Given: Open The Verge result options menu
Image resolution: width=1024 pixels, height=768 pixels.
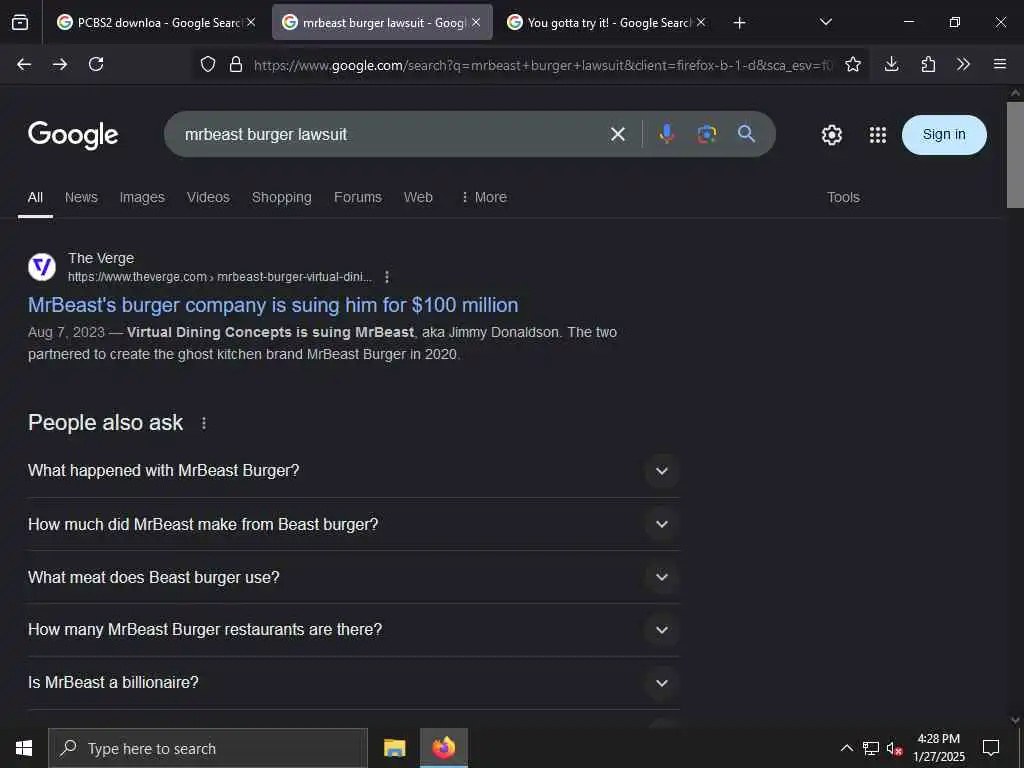Looking at the screenshot, I should [x=387, y=277].
